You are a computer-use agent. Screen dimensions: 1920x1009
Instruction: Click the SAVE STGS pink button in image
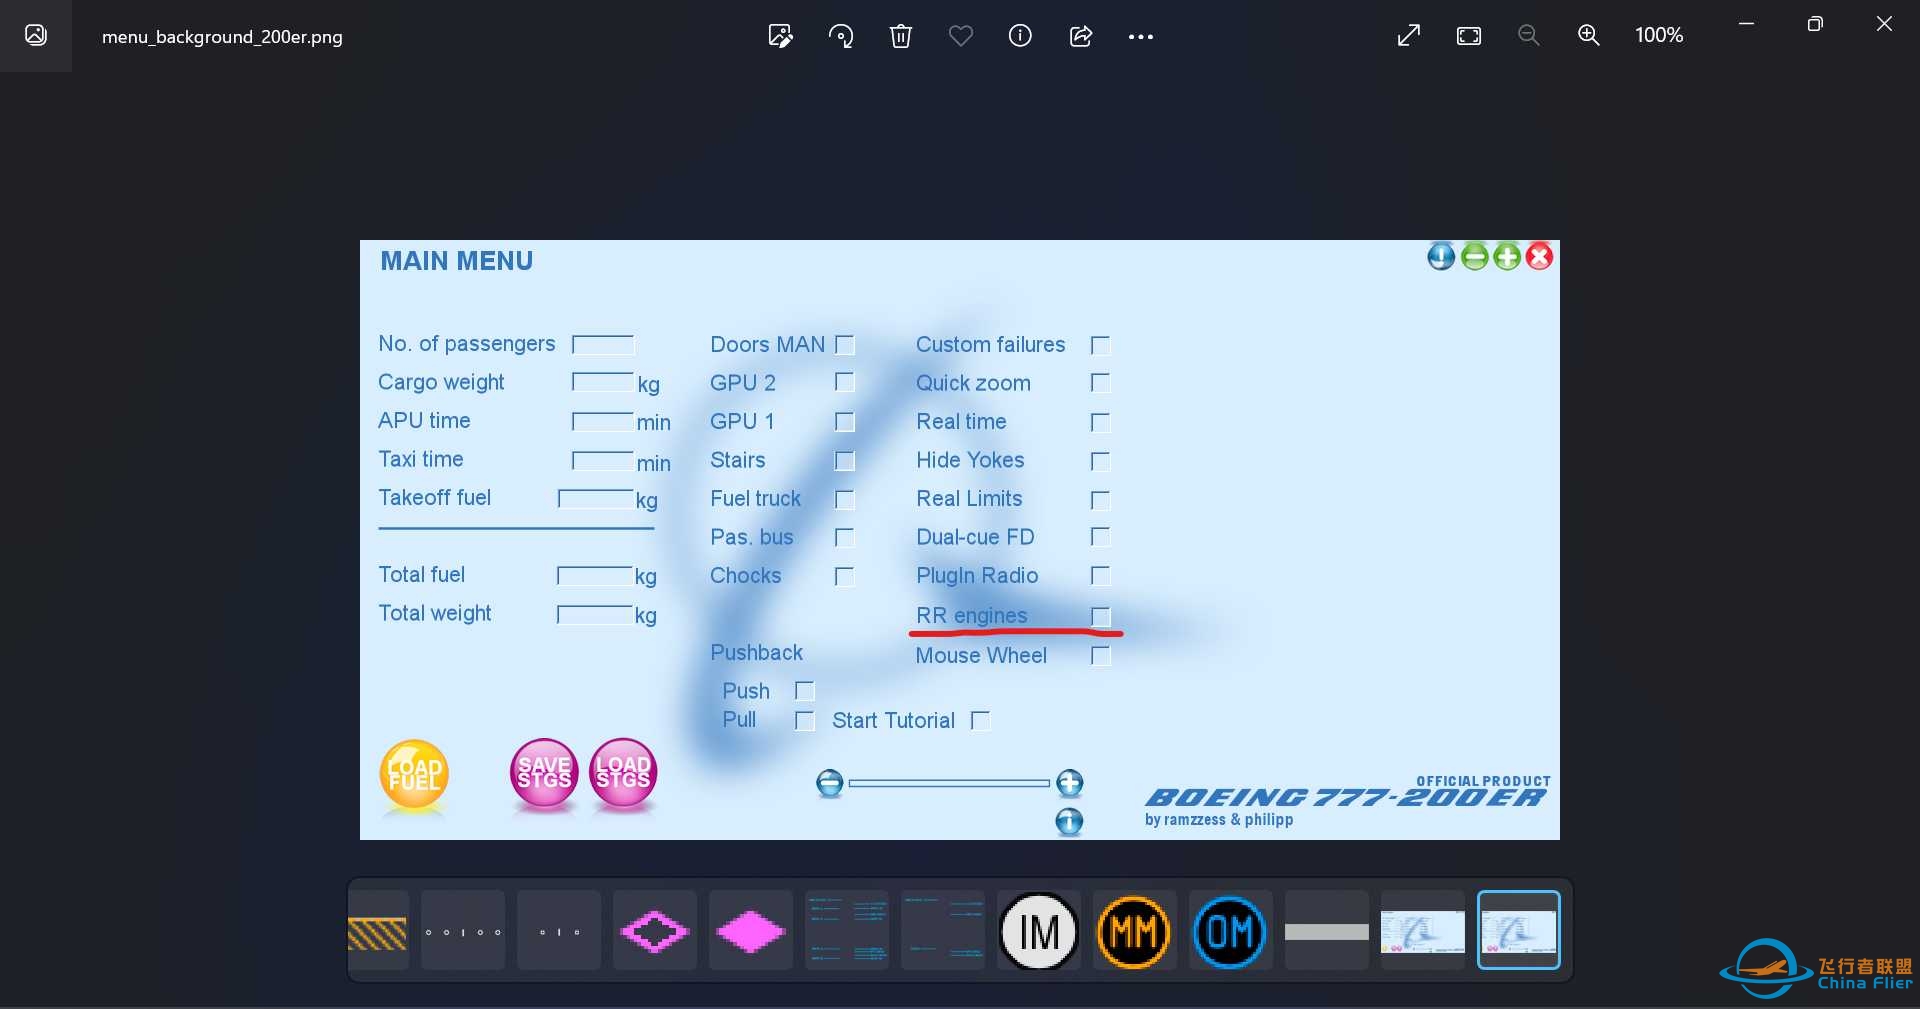point(544,773)
